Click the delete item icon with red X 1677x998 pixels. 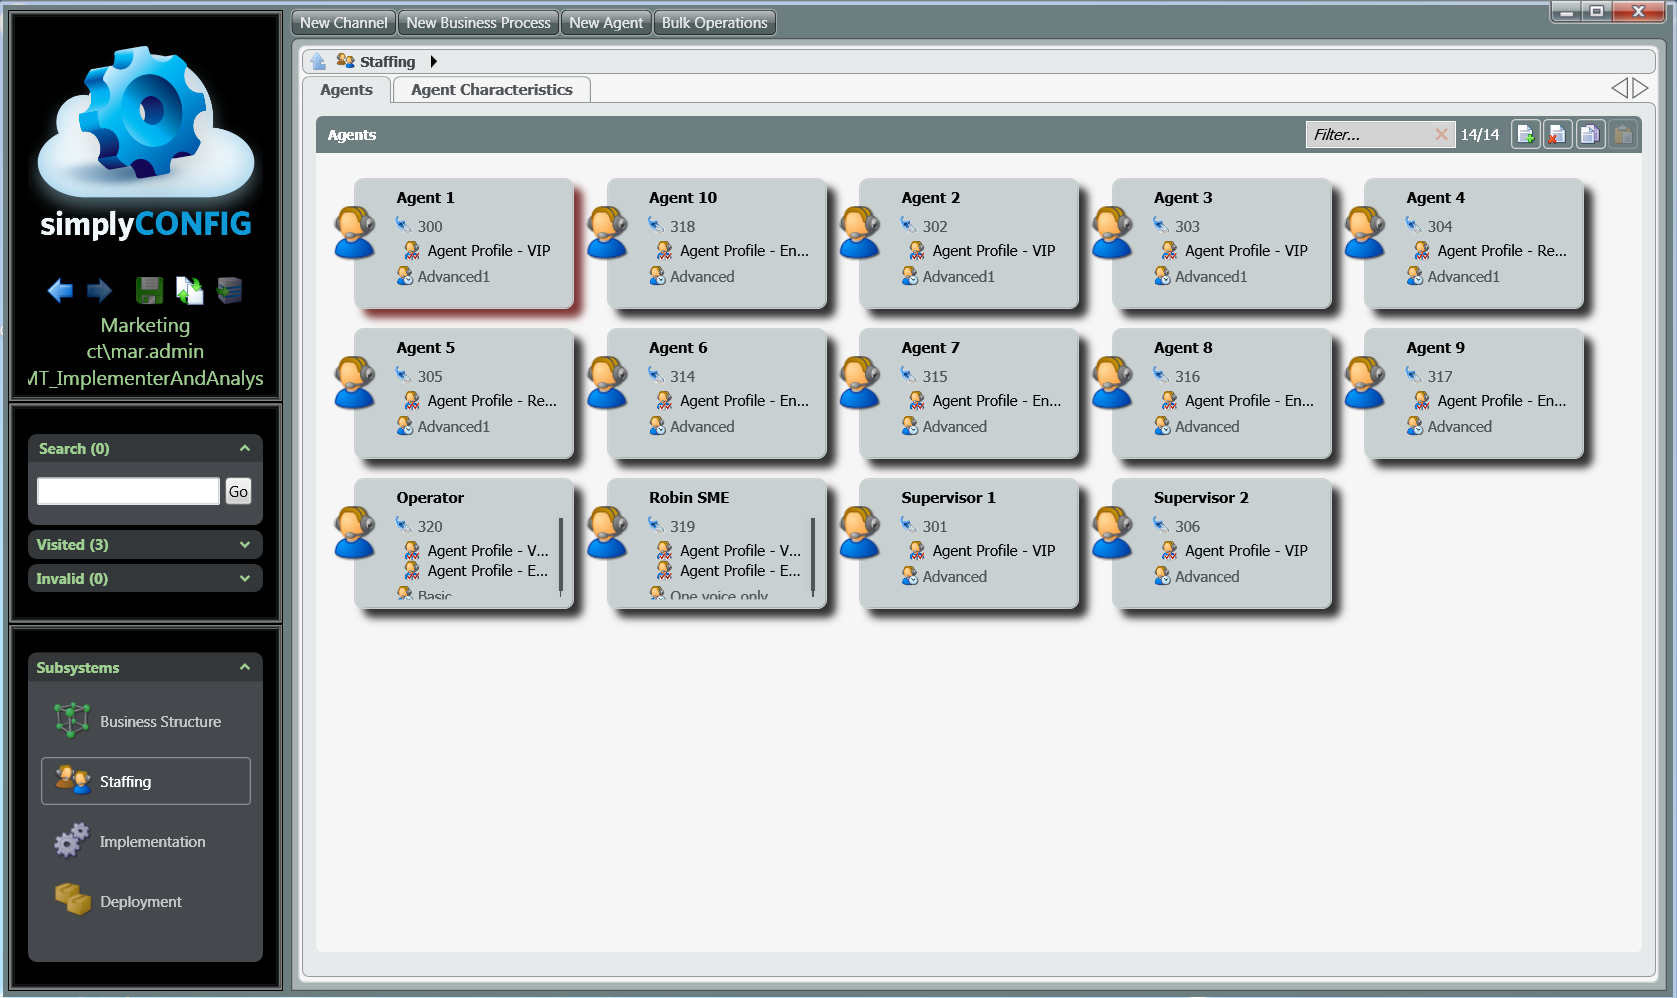[1557, 134]
